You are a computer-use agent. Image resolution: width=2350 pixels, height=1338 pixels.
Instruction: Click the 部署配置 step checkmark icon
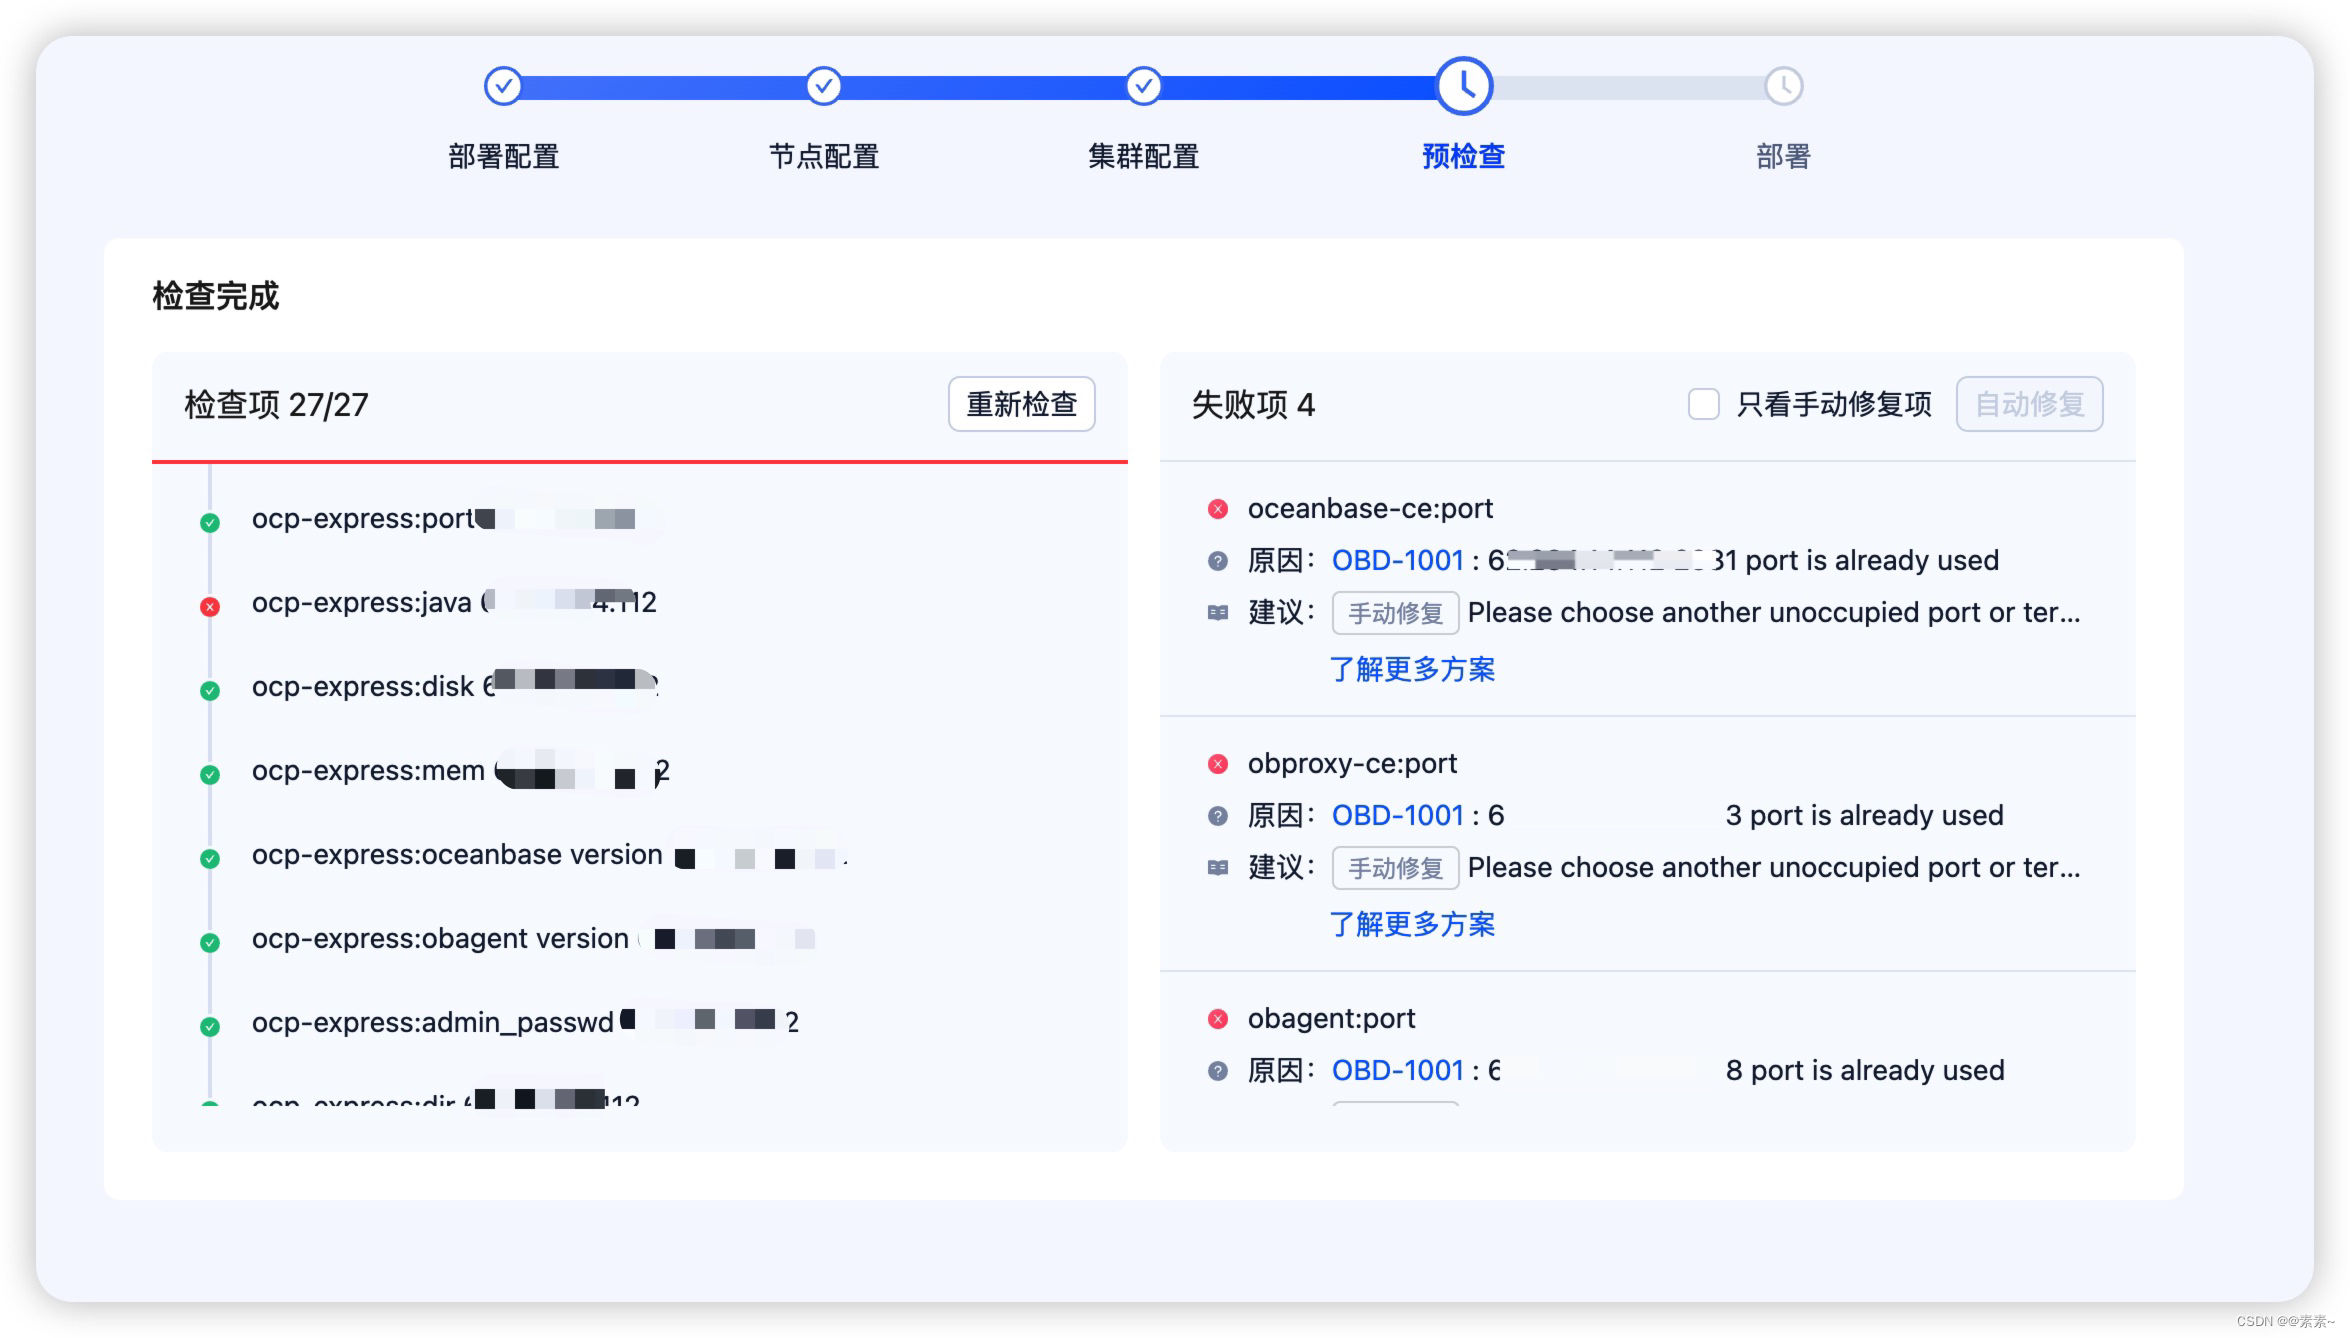pyautogui.click(x=503, y=86)
